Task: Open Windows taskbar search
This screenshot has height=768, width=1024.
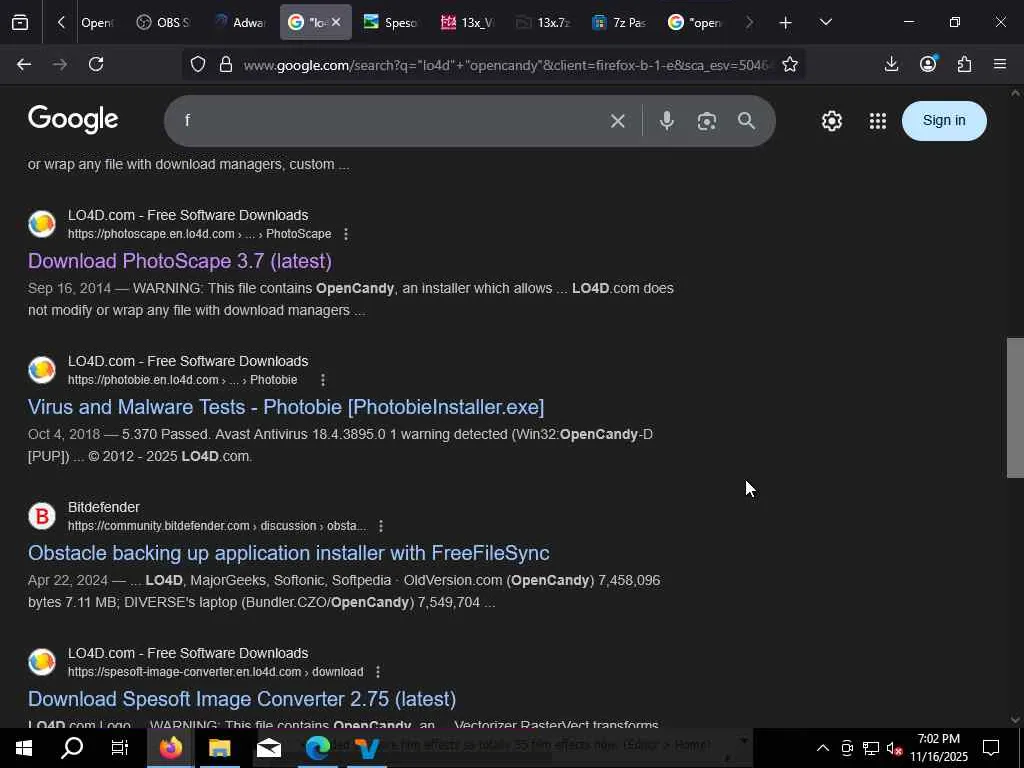Action: [x=72, y=748]
